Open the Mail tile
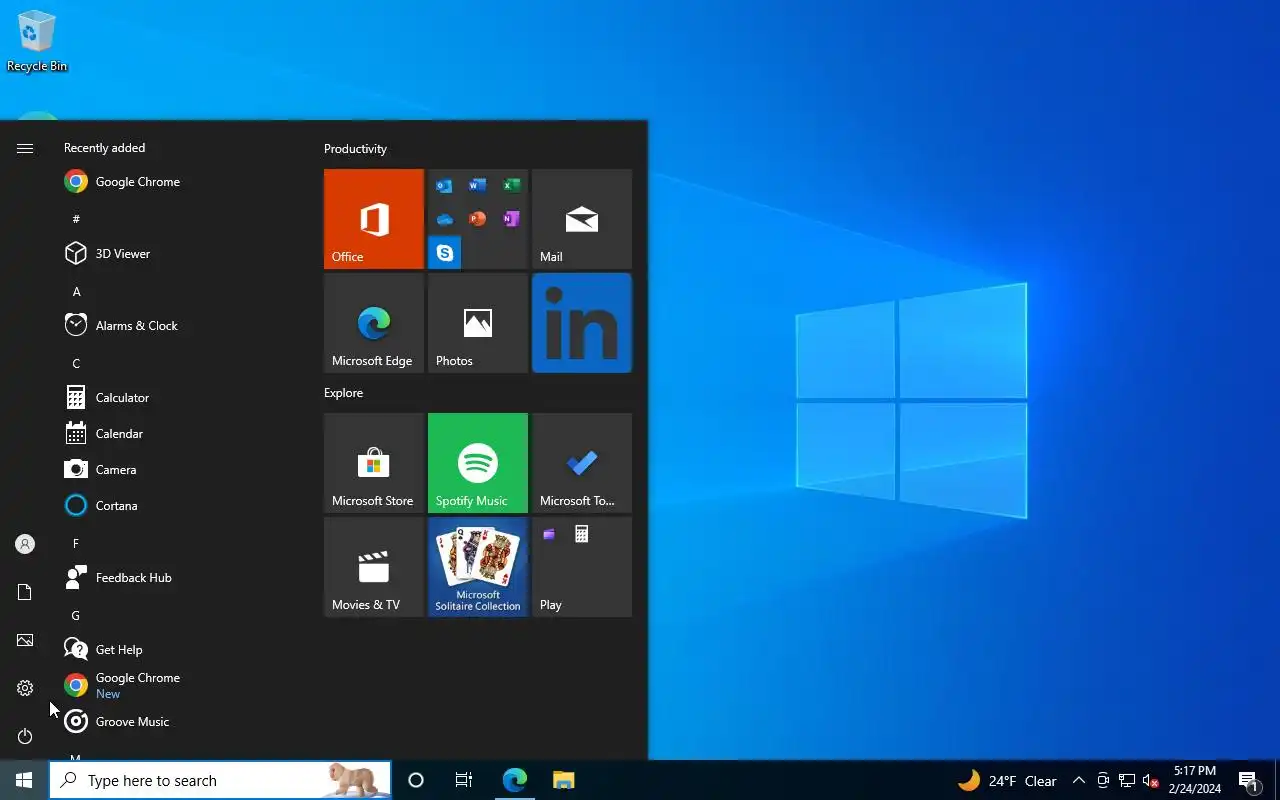Image resolution: width=1280 pixels, height=800 pixels. (x=582, y=219)
